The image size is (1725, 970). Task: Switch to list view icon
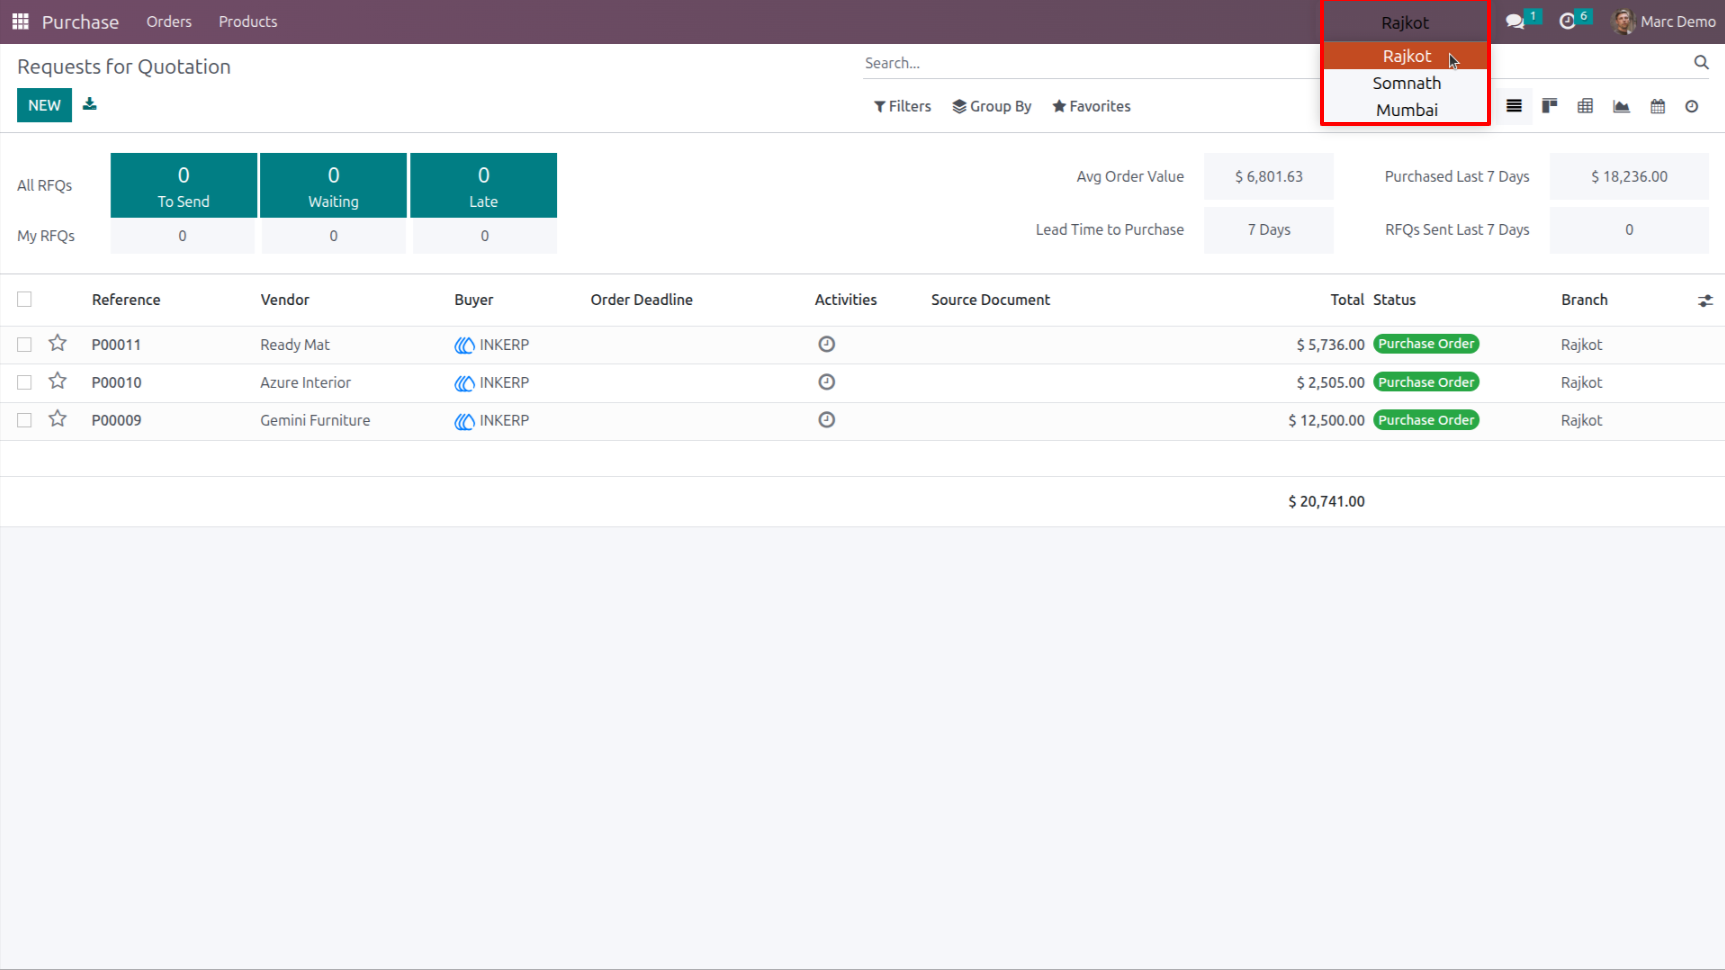point(1514,106)
